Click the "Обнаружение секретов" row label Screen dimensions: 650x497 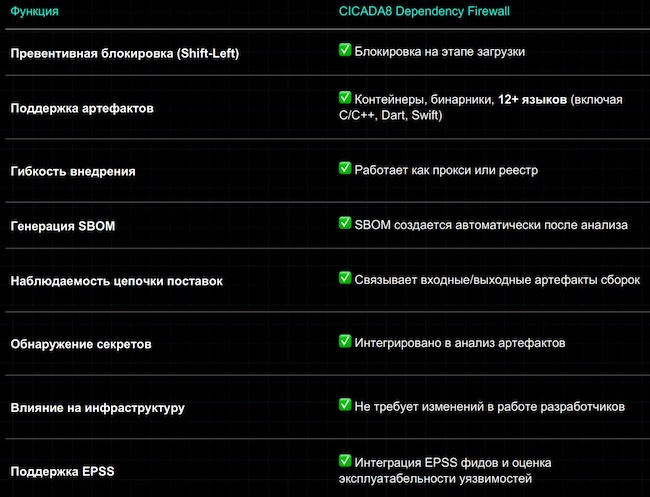[79, 344]
